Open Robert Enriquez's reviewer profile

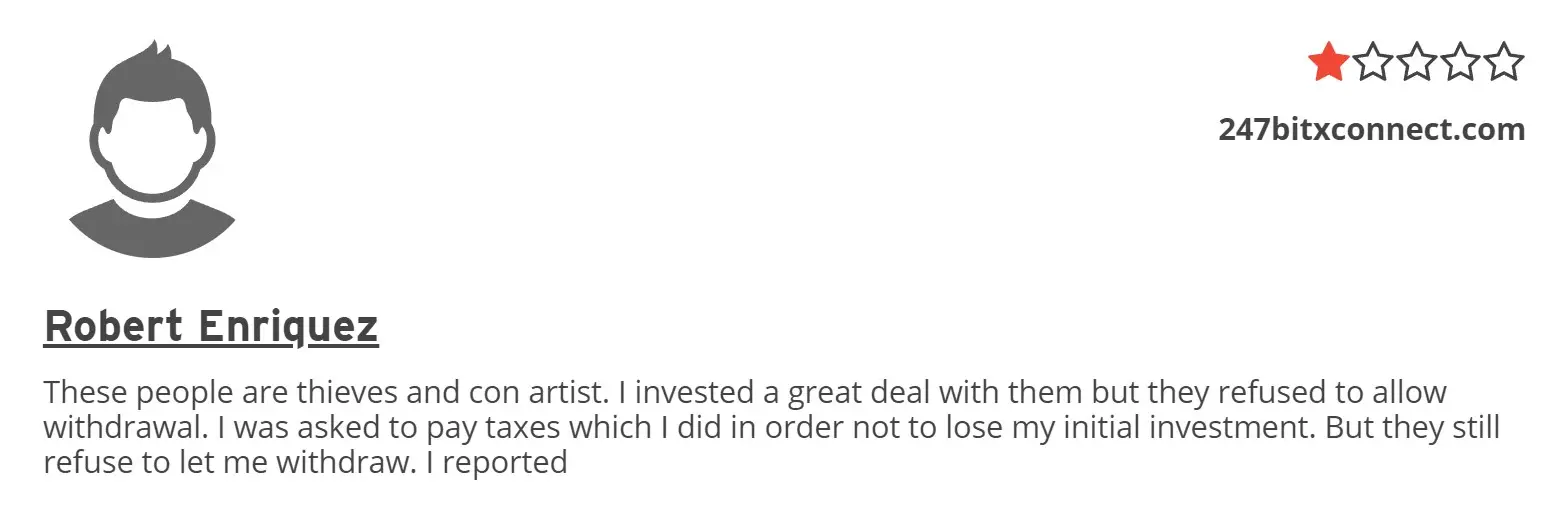click(x=211, y=327)
